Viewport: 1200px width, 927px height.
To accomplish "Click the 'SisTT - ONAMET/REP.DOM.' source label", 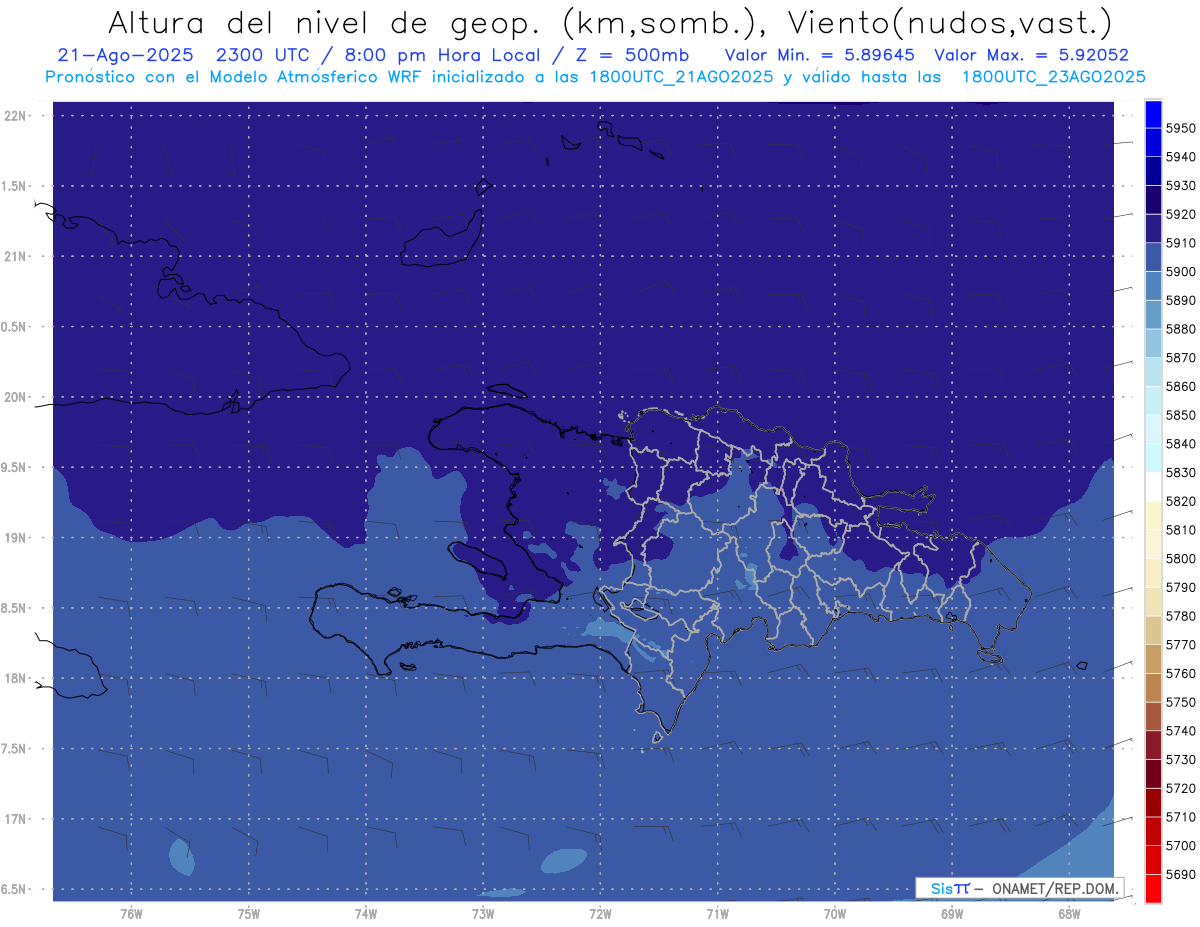I will tap(1020, 888).
